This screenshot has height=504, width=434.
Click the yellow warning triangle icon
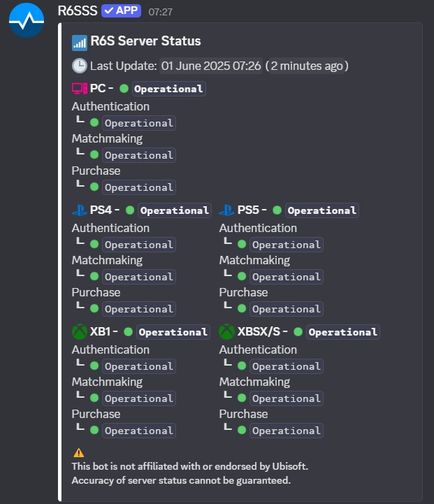(79, 453)
